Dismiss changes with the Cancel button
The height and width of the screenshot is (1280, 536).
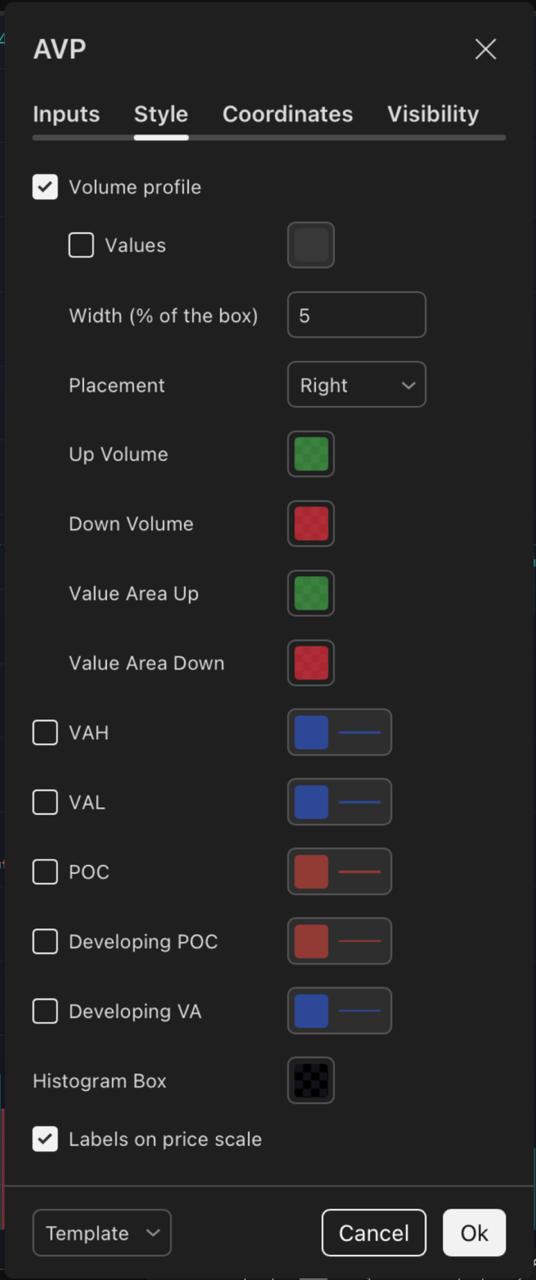[374, 1233]
